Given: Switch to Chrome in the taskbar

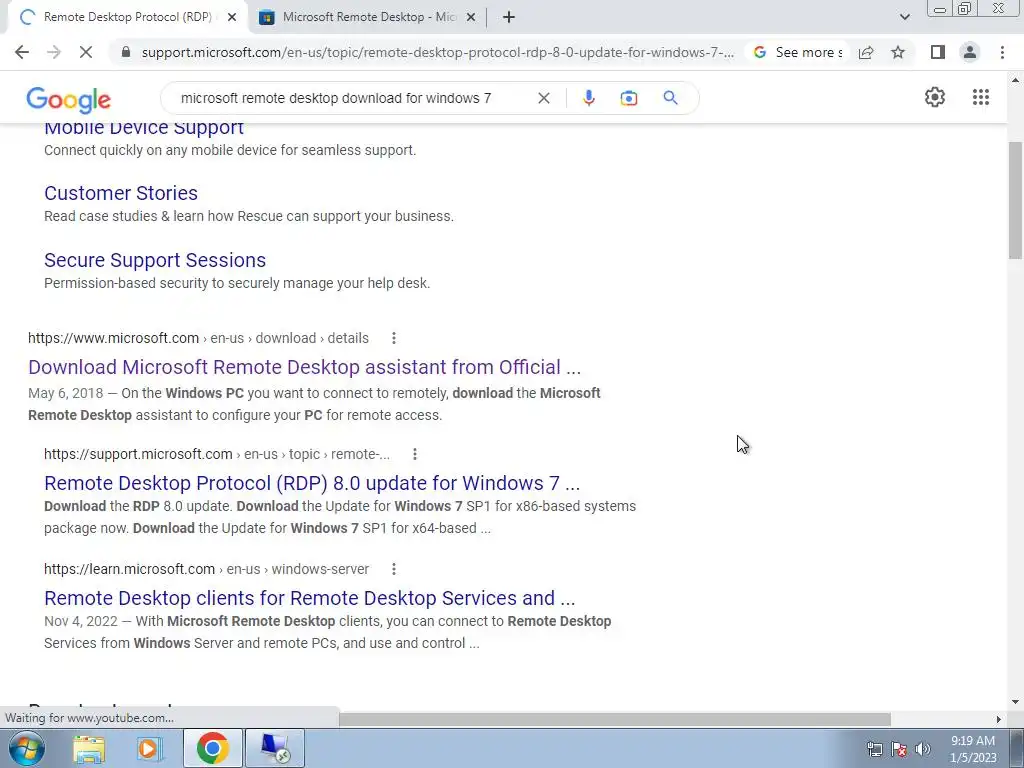Looking at the screenshot, I should coord(212,748).
